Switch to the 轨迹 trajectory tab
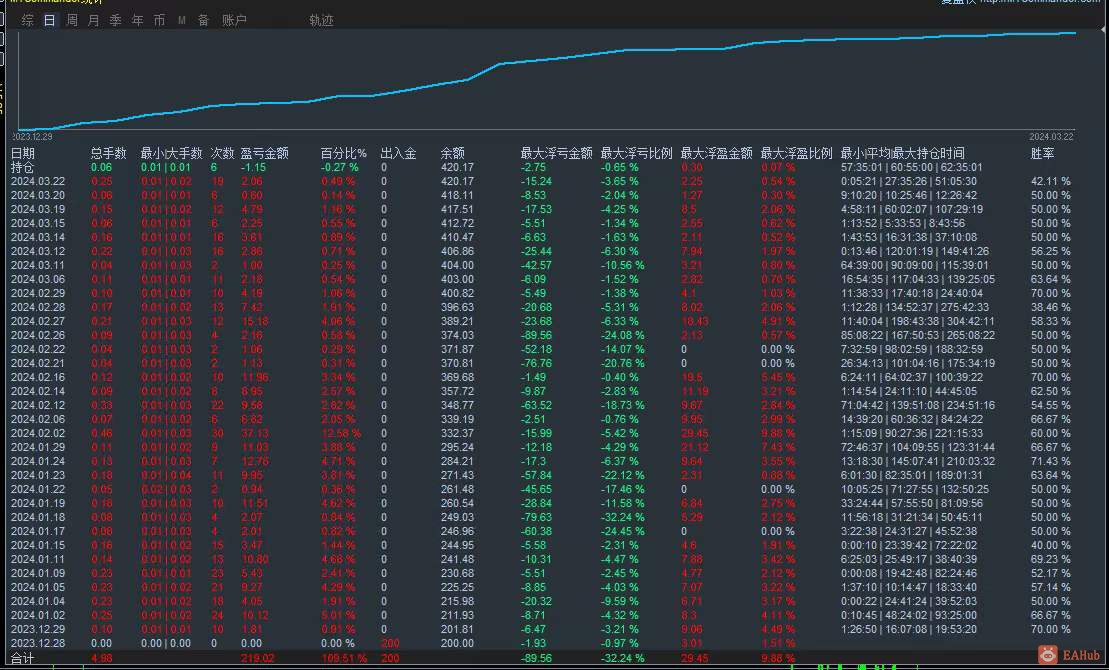Screen dimensions: 1109x670 321,21
